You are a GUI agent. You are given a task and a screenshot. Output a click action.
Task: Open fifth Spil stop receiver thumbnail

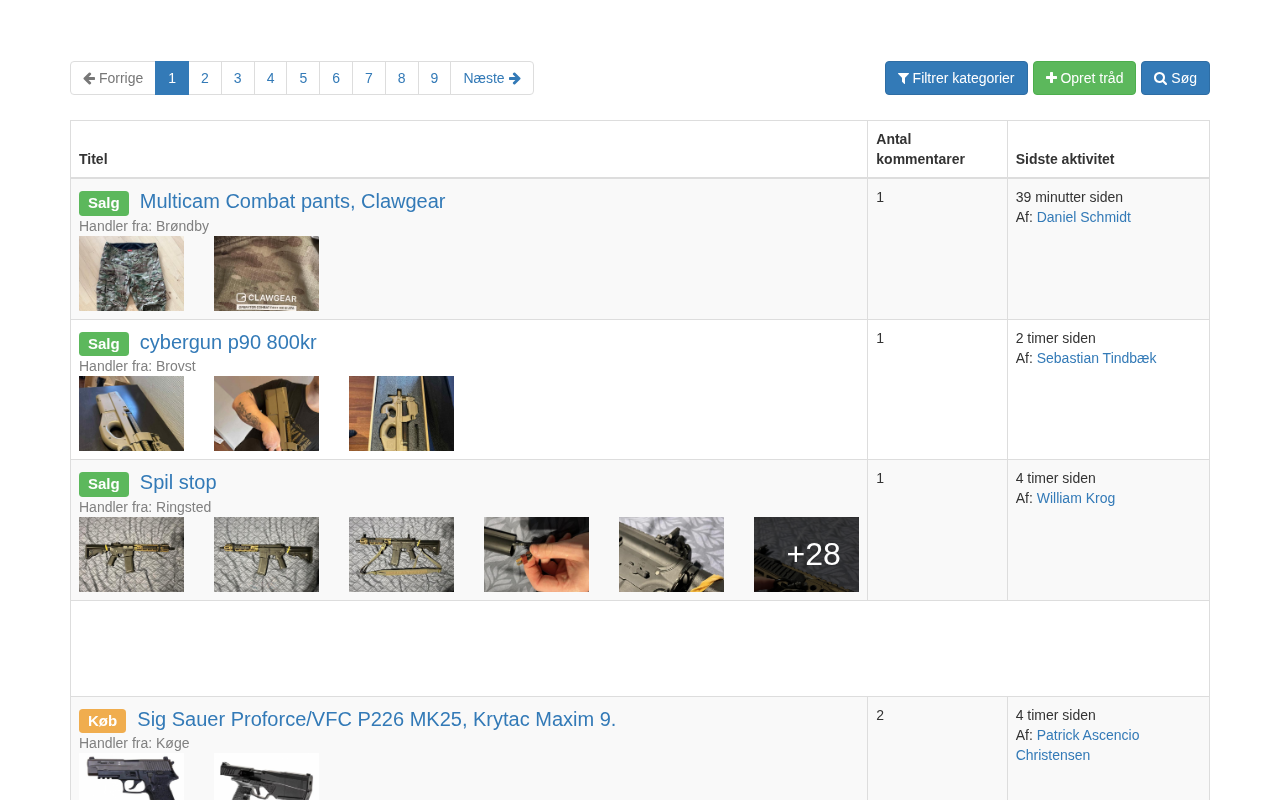coord(671,554)
